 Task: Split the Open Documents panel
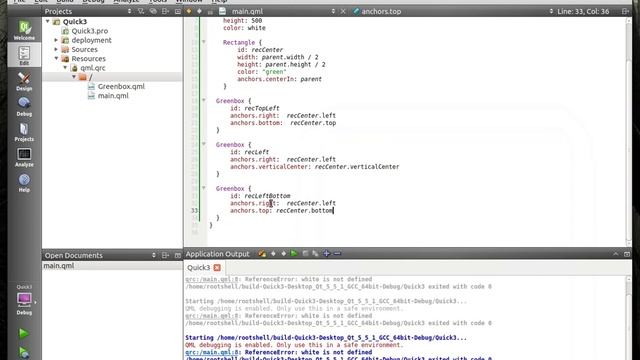coord(165,255)
